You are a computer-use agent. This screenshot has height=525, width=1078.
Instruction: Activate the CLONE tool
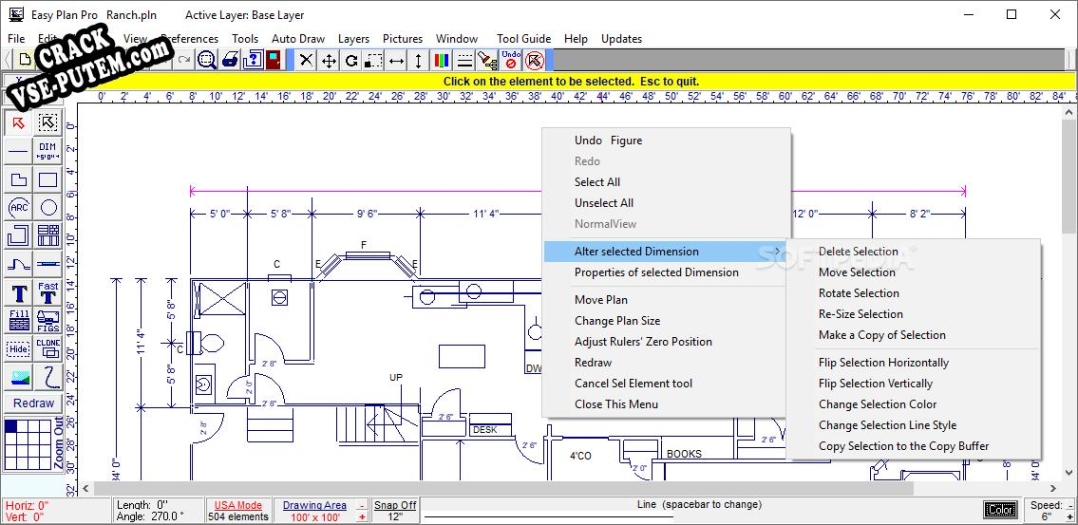48,348
